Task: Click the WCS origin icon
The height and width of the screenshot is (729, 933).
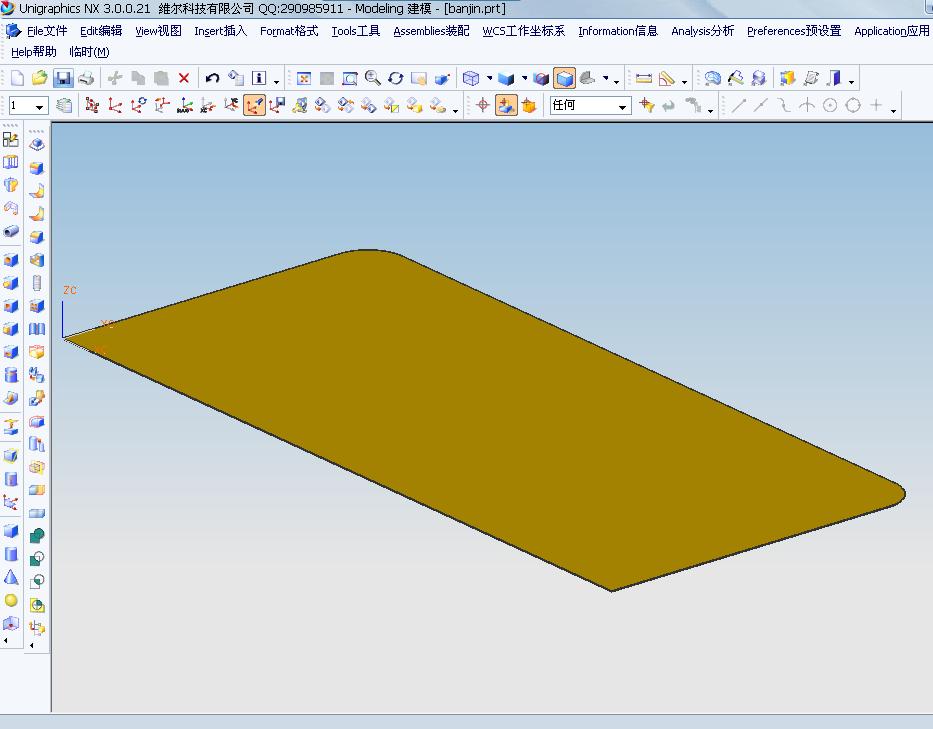Action: pyautogui.click(x=115, y=106)
